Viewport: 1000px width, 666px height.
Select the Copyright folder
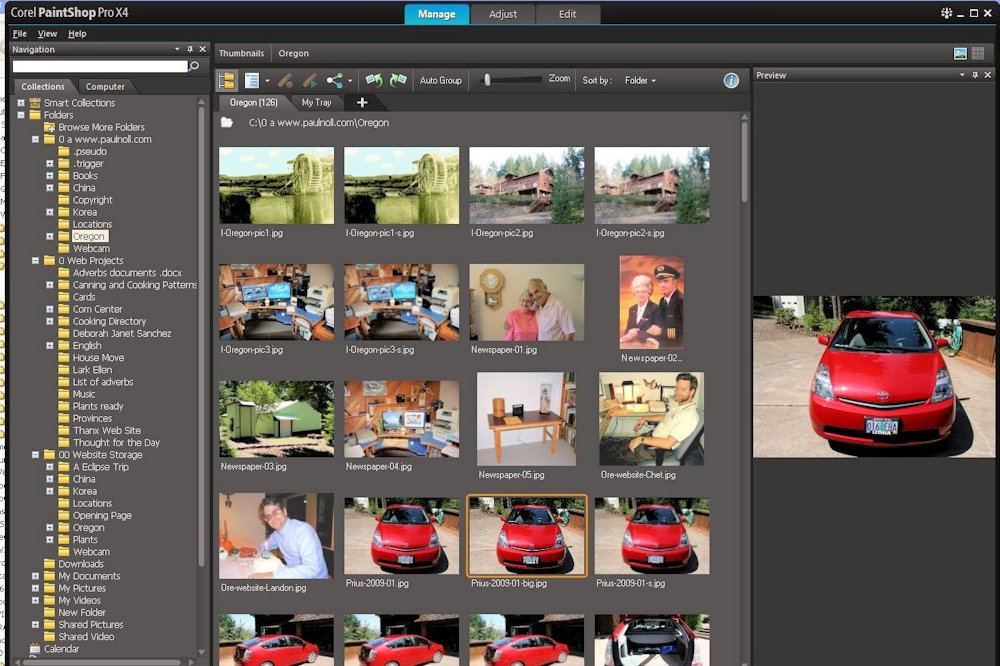point(92,200)
